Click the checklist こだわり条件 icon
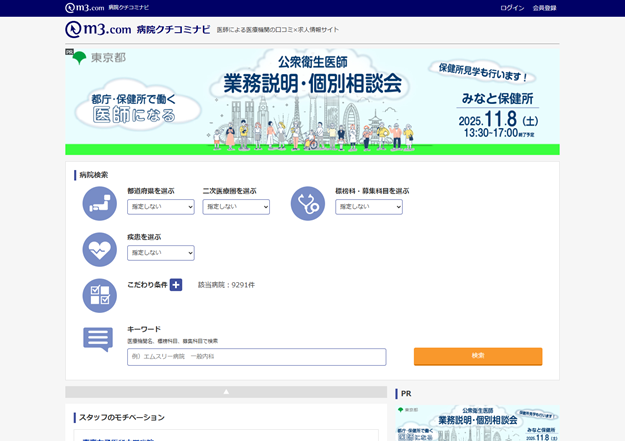This screenshot has height=441, width=625. [x=100, y=295]
